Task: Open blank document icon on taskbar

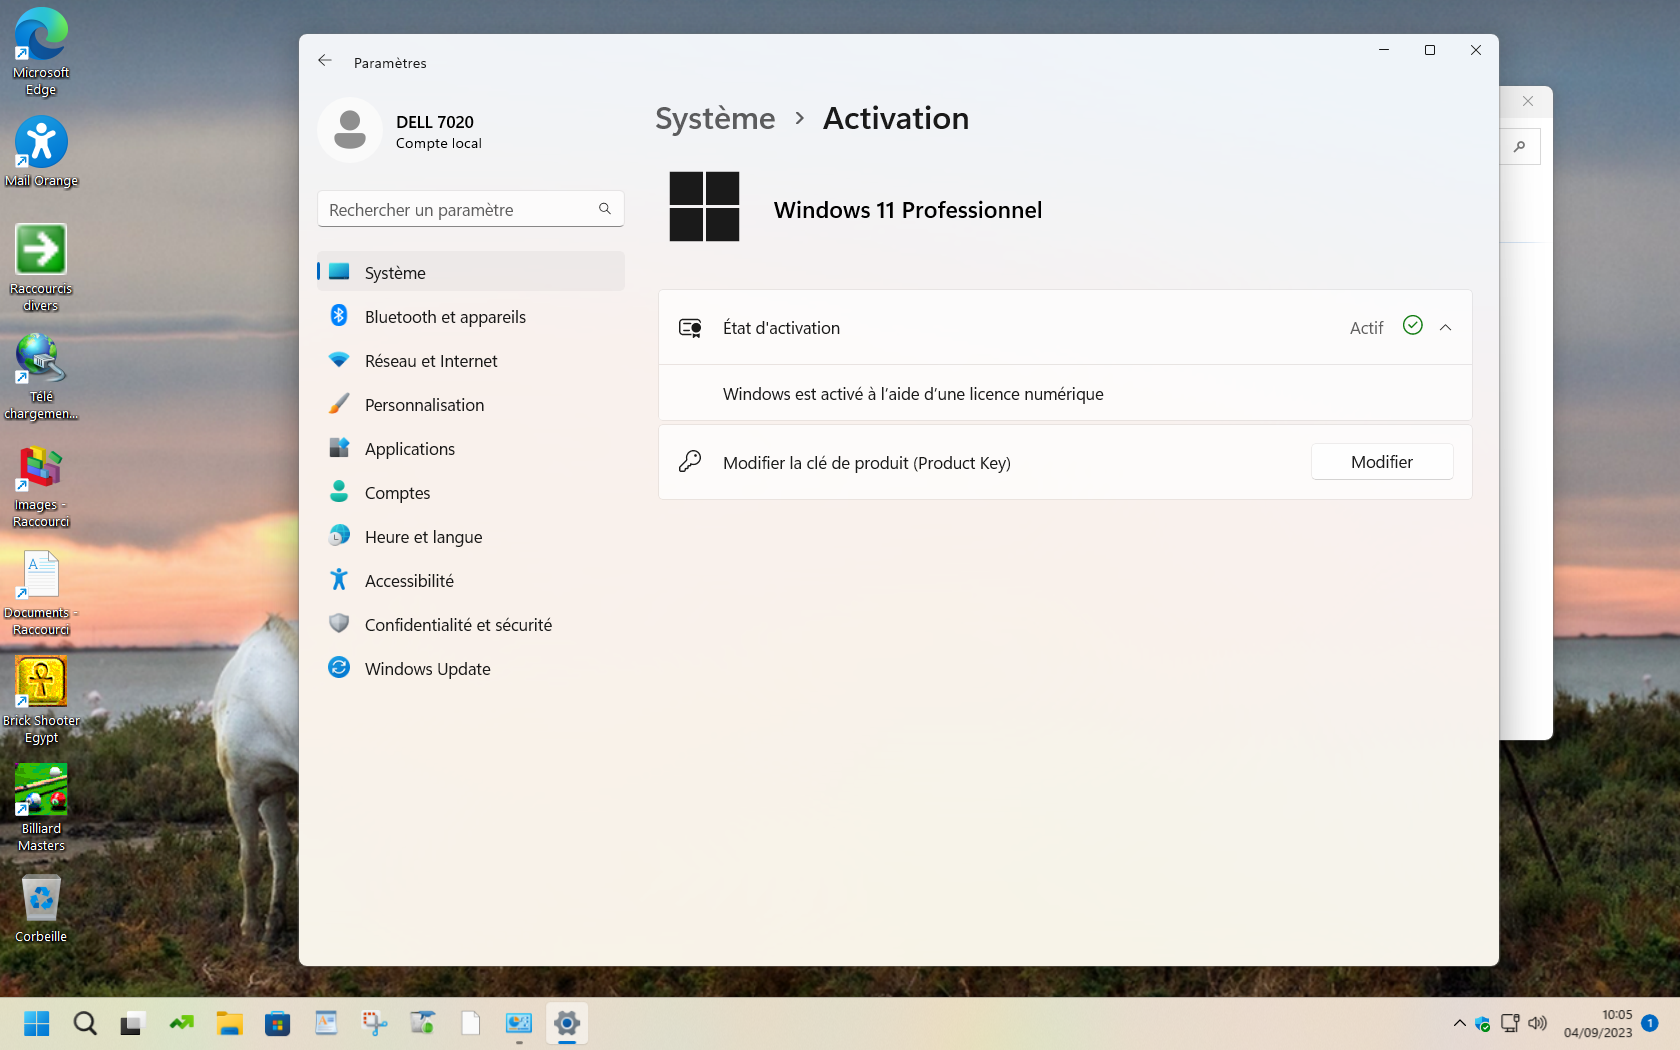Action: [470, 1023]
